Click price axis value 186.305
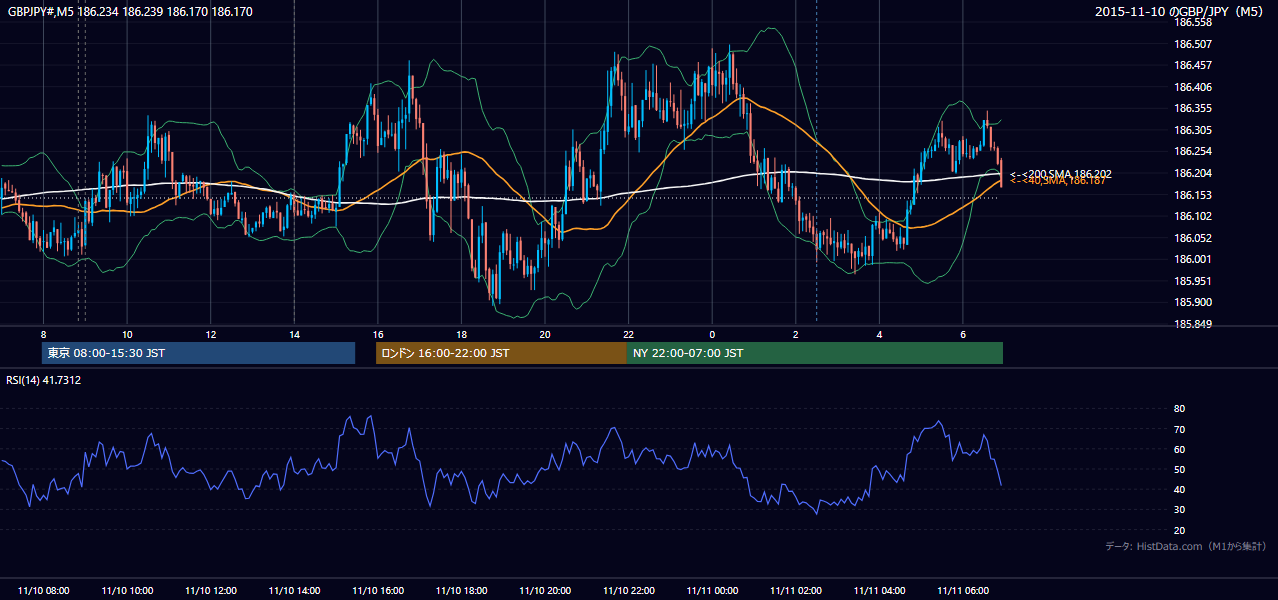 tap(1192, 130)
